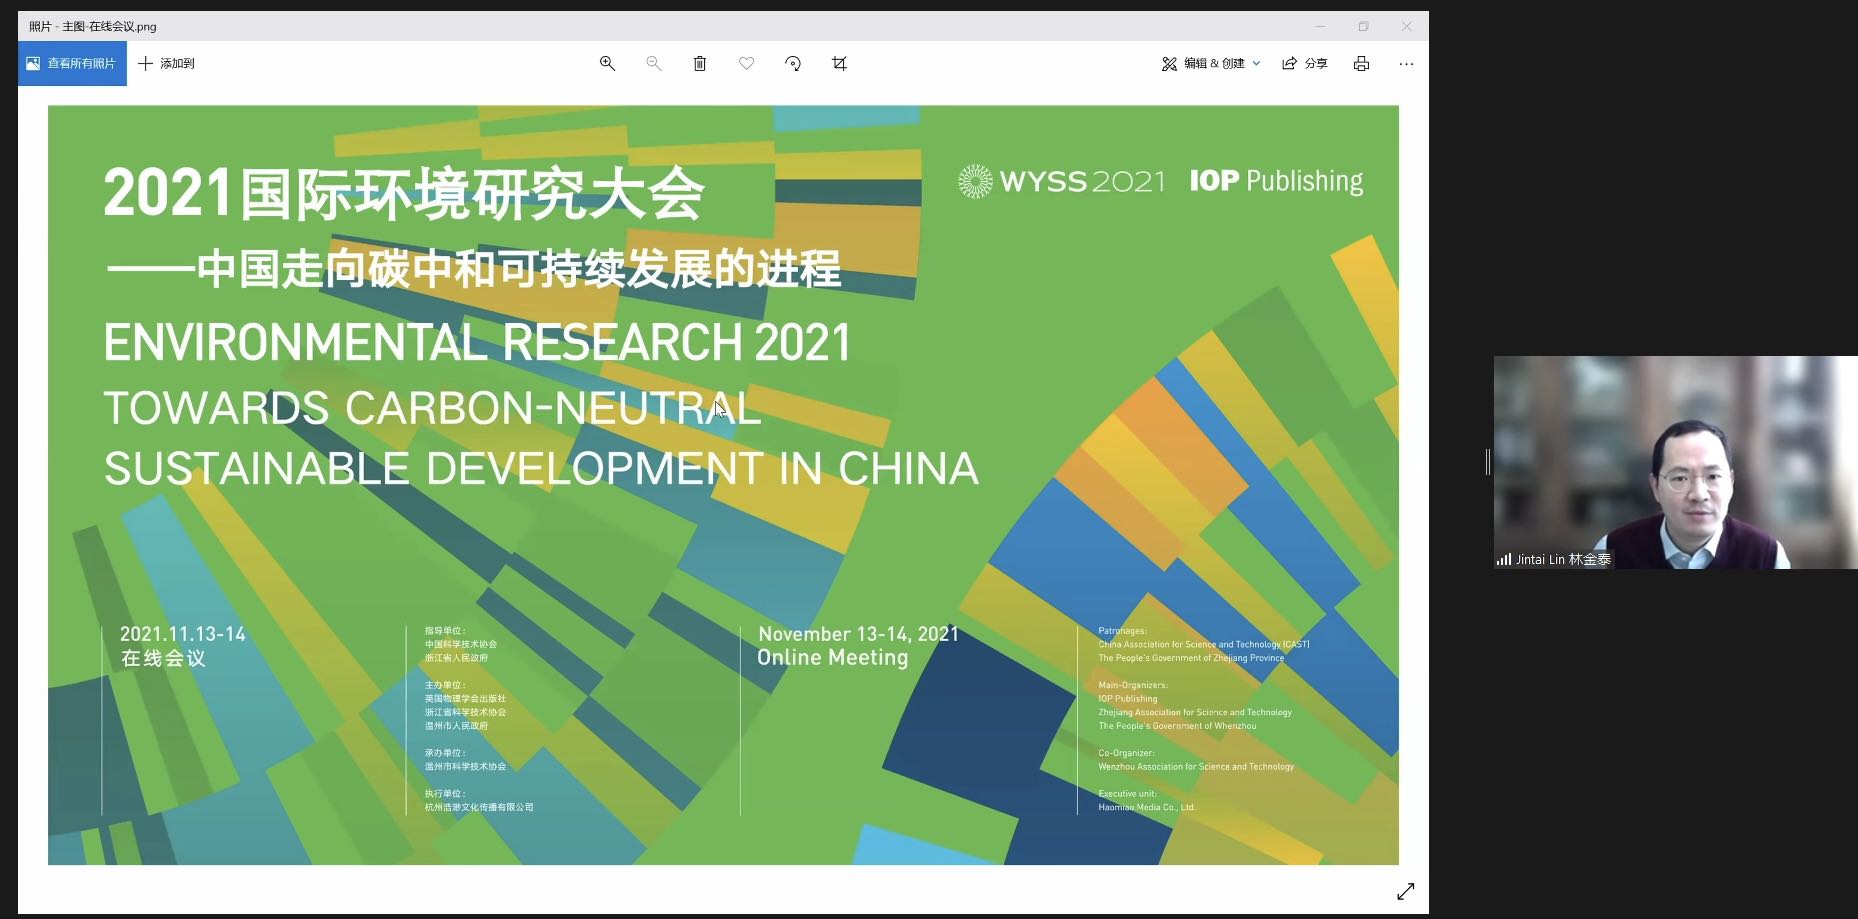Click the conference poster image
The image size is (1858, 919).
point(723,485)
